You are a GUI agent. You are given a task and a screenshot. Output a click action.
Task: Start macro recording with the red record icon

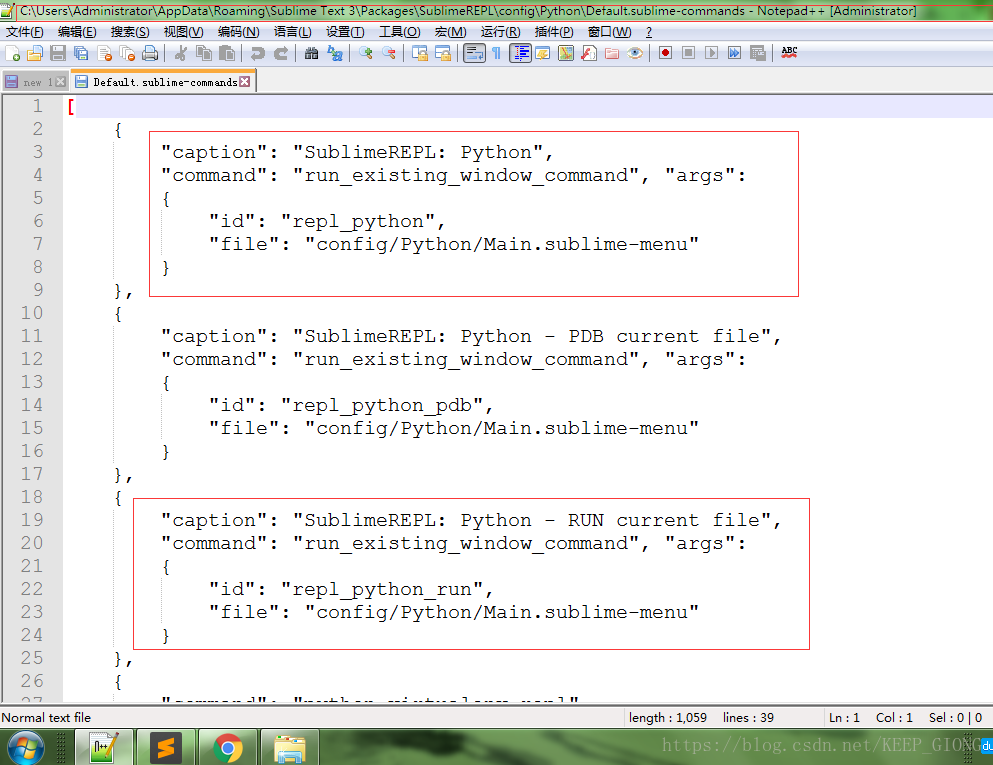tap(665, 53)
